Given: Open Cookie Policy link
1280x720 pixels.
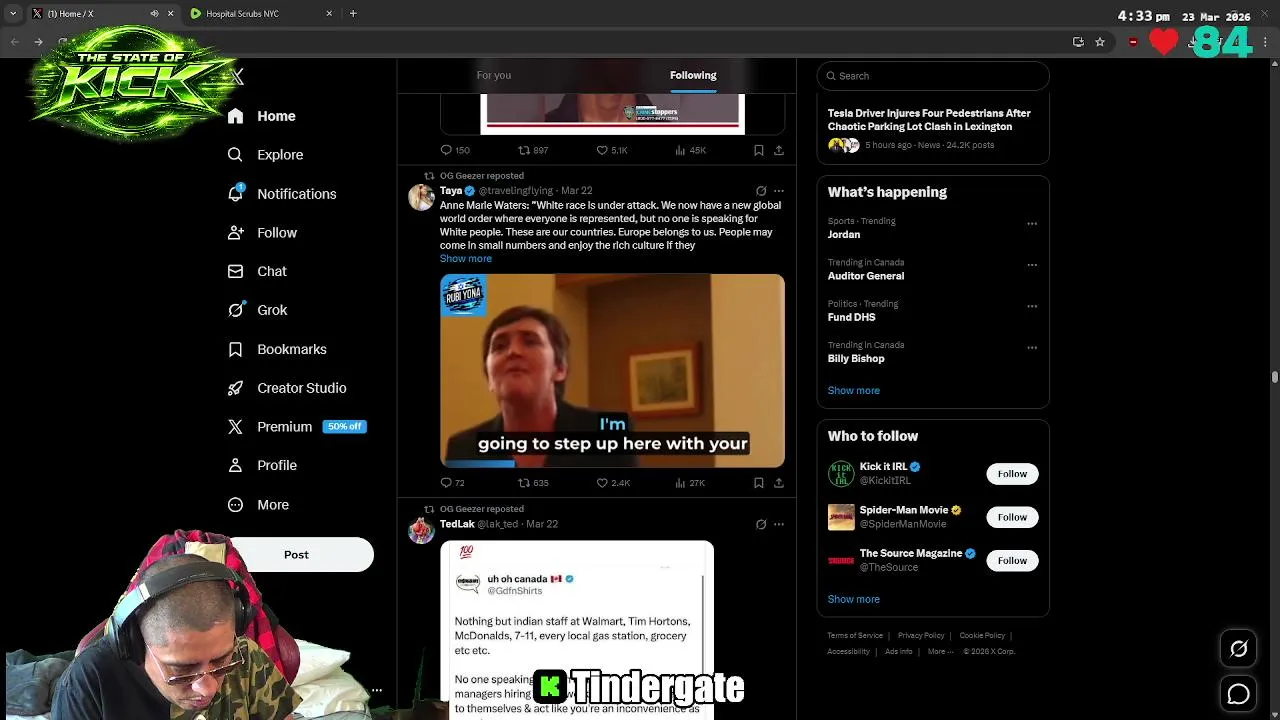Looking at the screenshot, I should click(982, 636).
